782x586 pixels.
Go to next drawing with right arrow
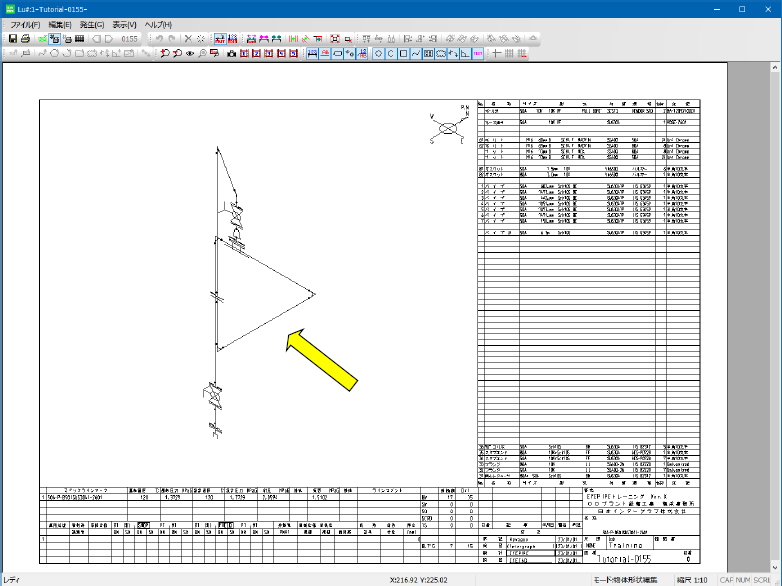pyautogui.click(x=109, y=38)
